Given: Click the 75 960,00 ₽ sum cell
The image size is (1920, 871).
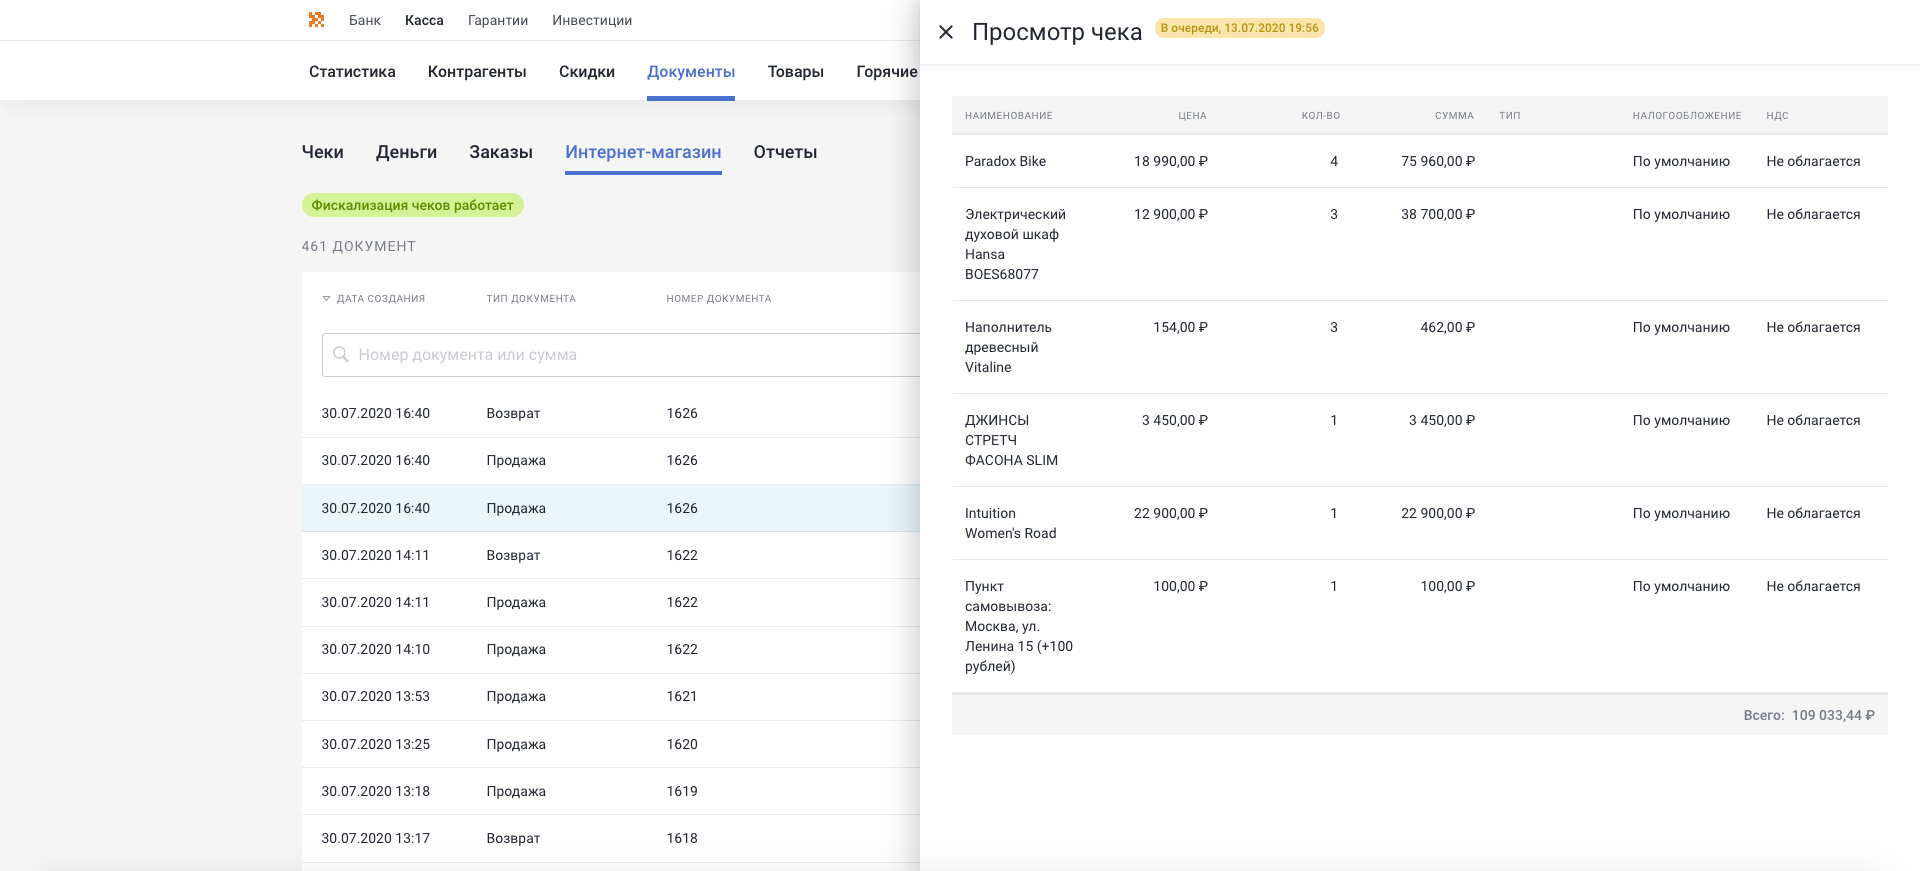Looking at the screenshot, I should click(1438, 162).
